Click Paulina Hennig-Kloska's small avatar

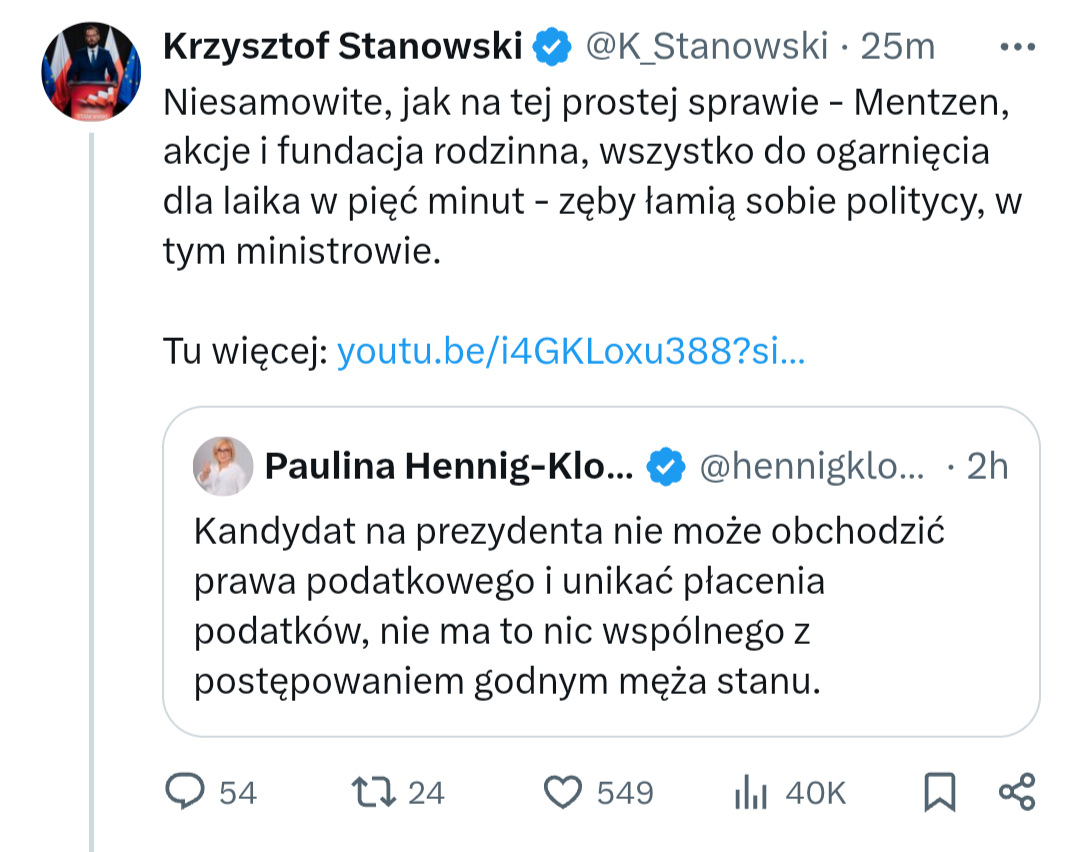point(222,466)
